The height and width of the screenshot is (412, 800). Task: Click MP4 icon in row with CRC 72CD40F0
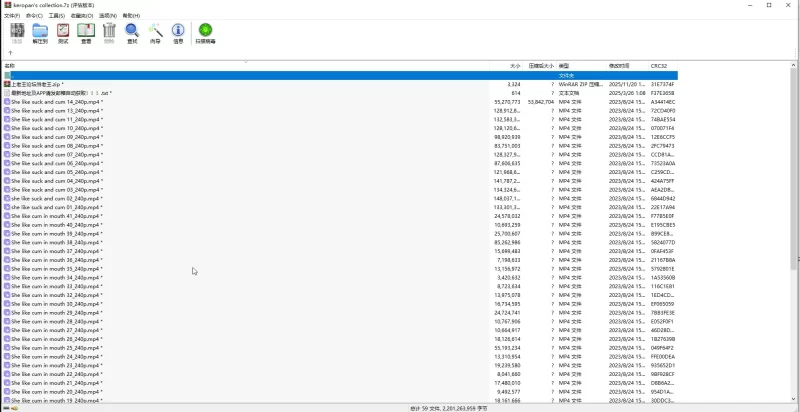(x=7, y=110)
